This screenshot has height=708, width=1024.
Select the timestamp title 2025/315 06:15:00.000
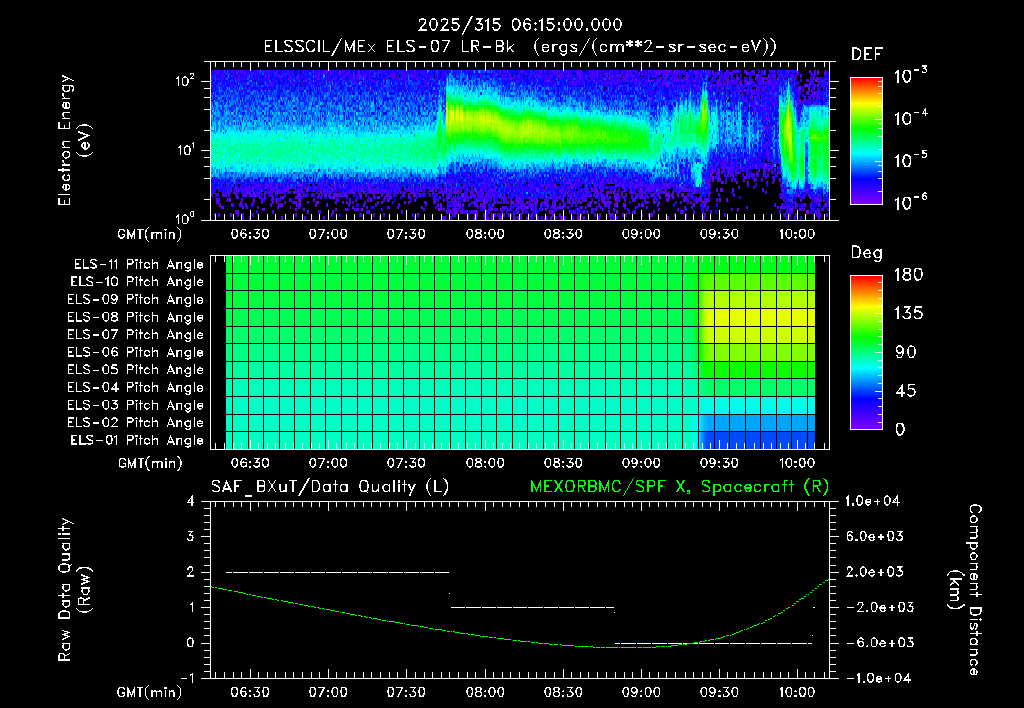(x=520, y=25)
